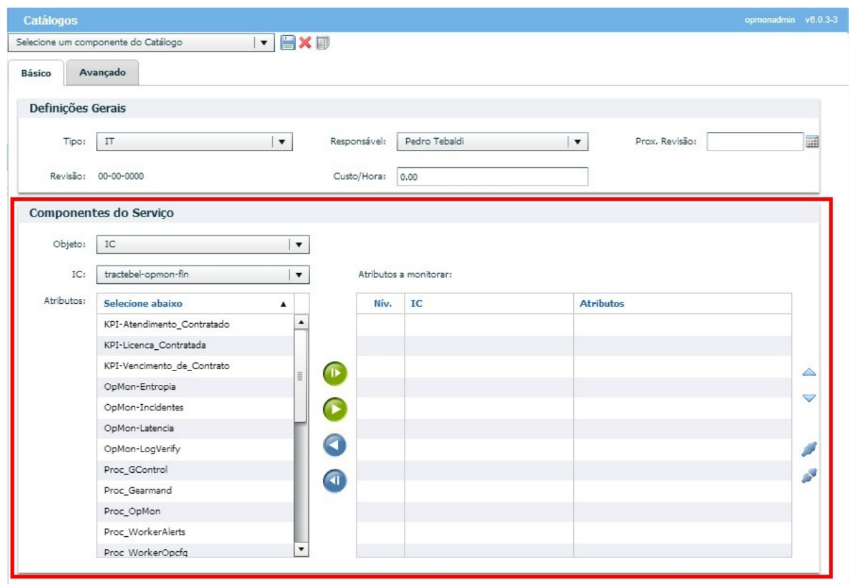The width and height of the screenshot is (858, 587).
Task: Click the list icon beside the red X
Action: coord(322,43)
